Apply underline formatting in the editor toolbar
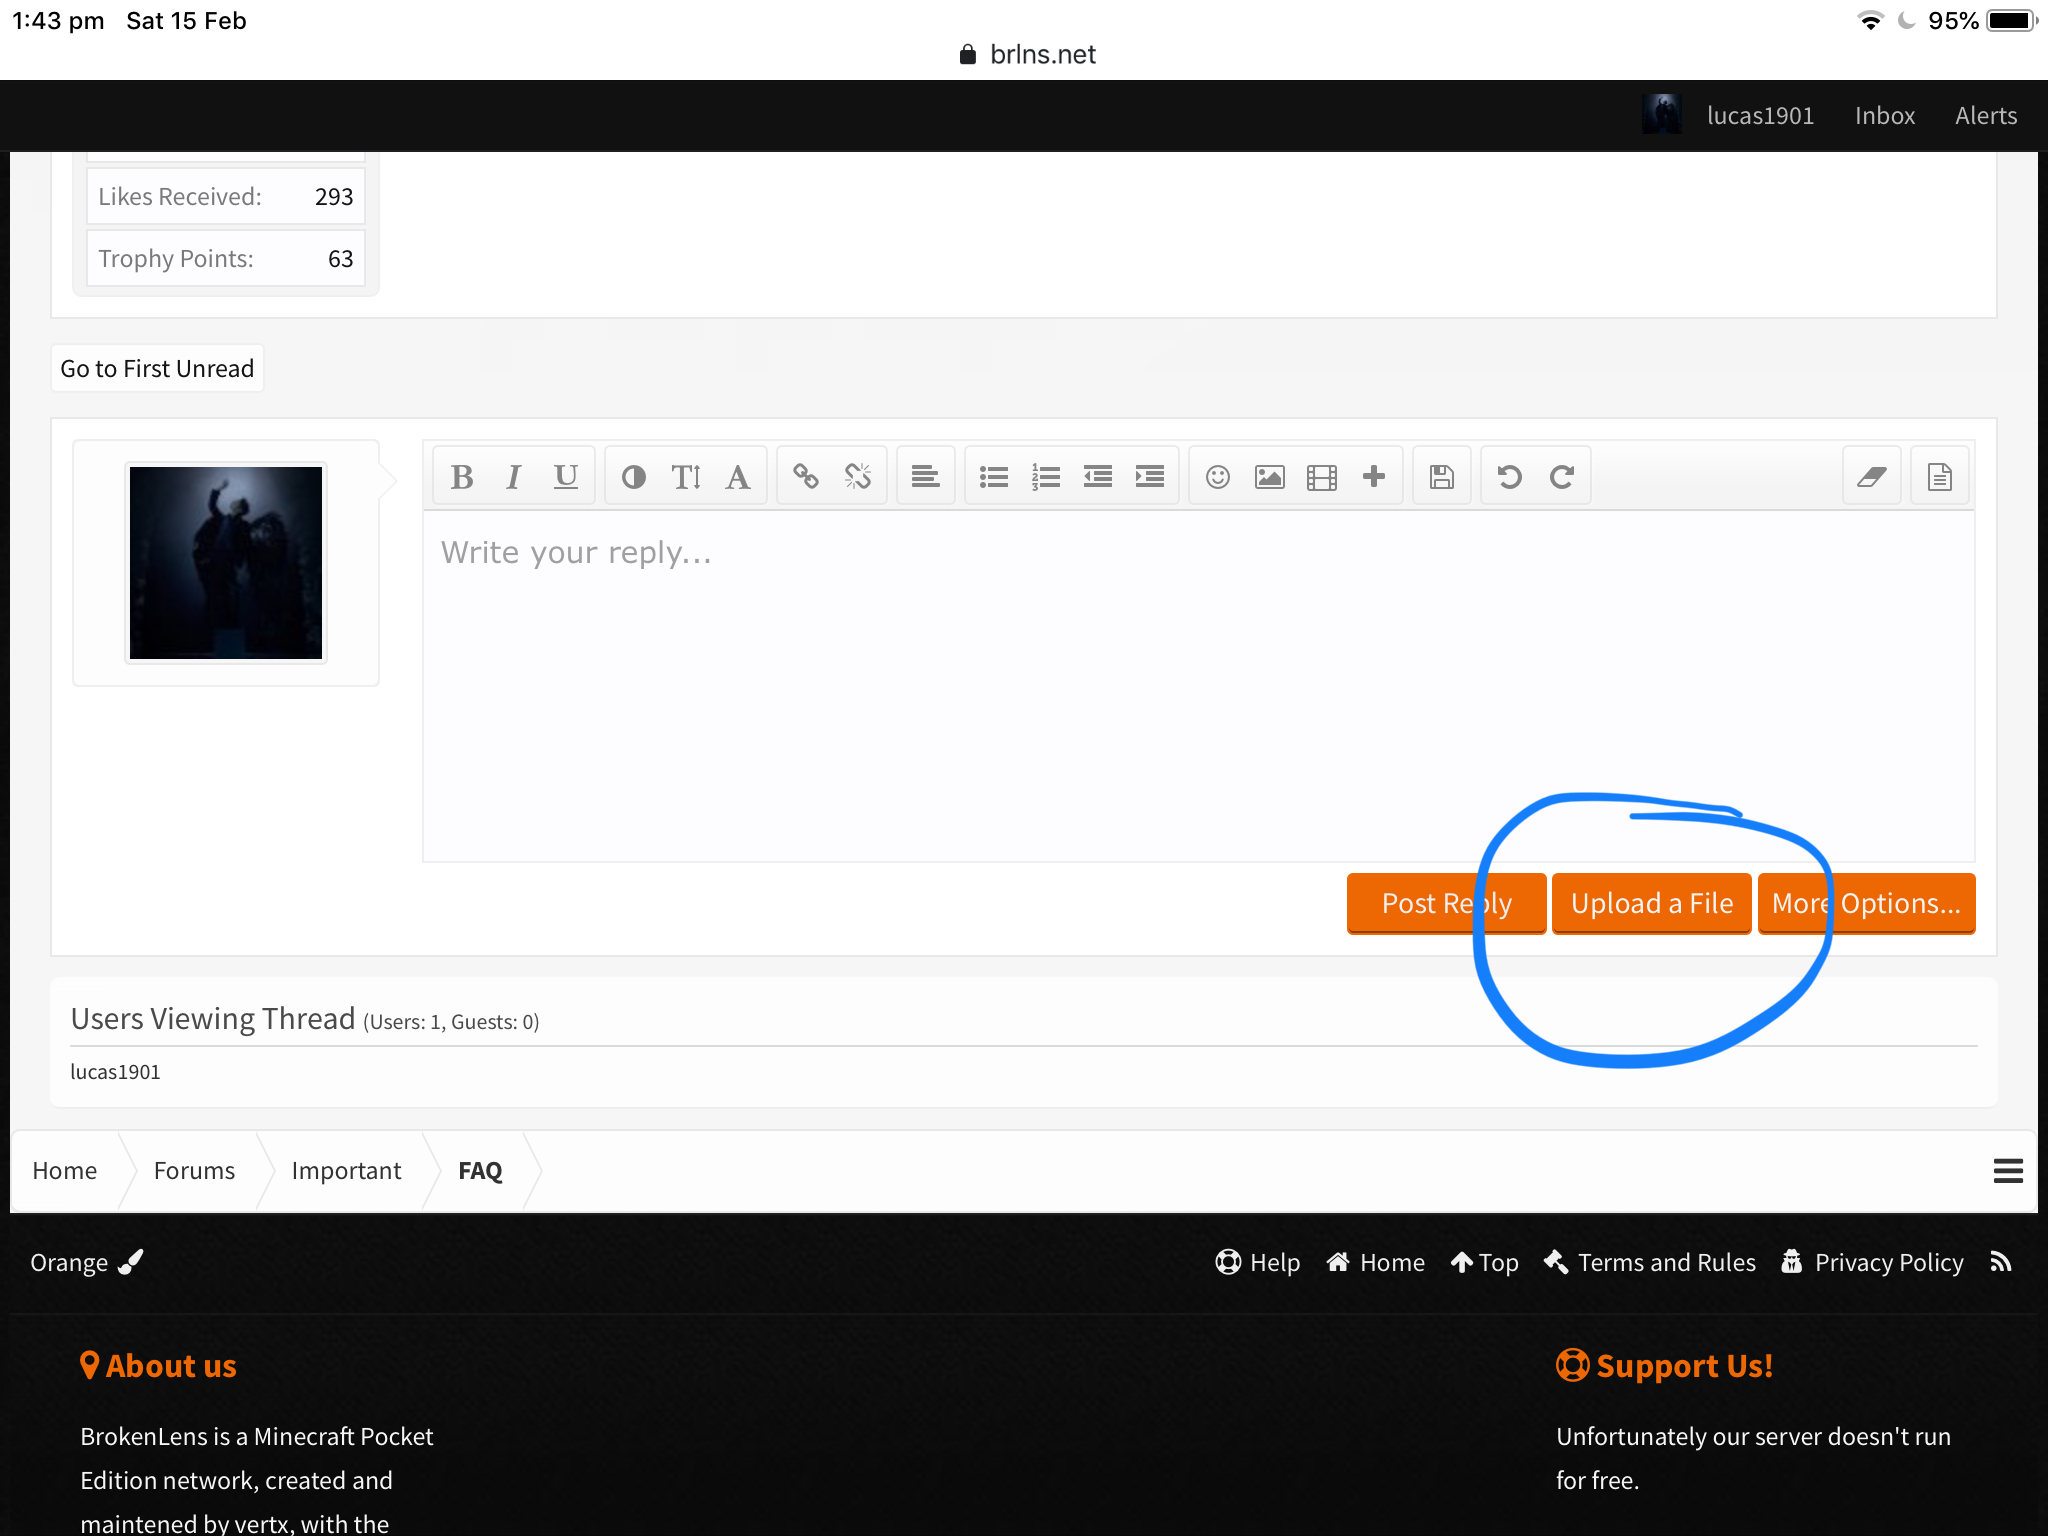The image size is (2048, 1536). tap(566, 477)
